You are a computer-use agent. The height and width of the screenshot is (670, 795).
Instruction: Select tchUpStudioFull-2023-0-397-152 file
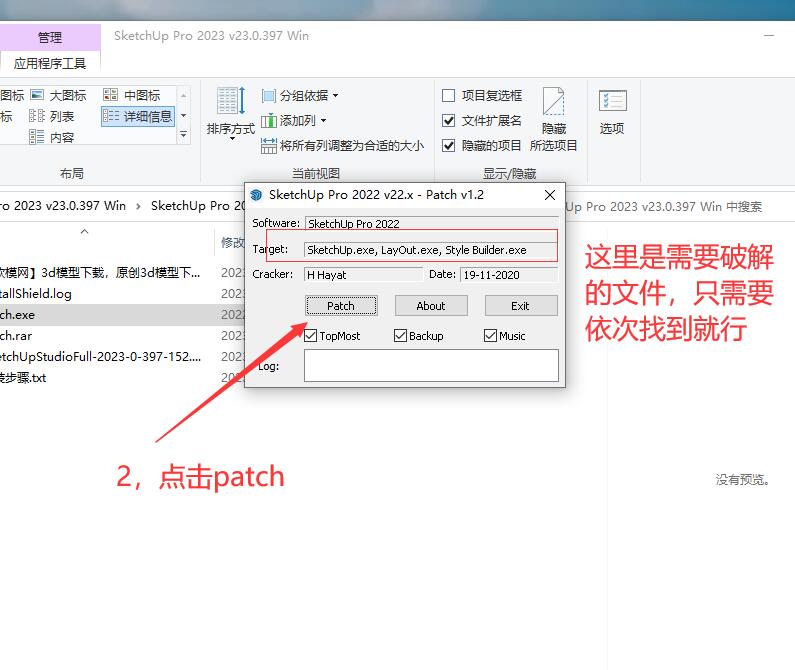tap(100, 357)
